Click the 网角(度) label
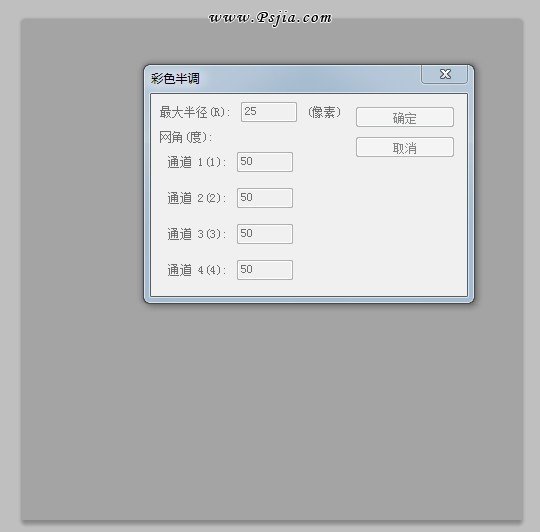Viewport: 540px width, 532px height. [x=186, y=137]
